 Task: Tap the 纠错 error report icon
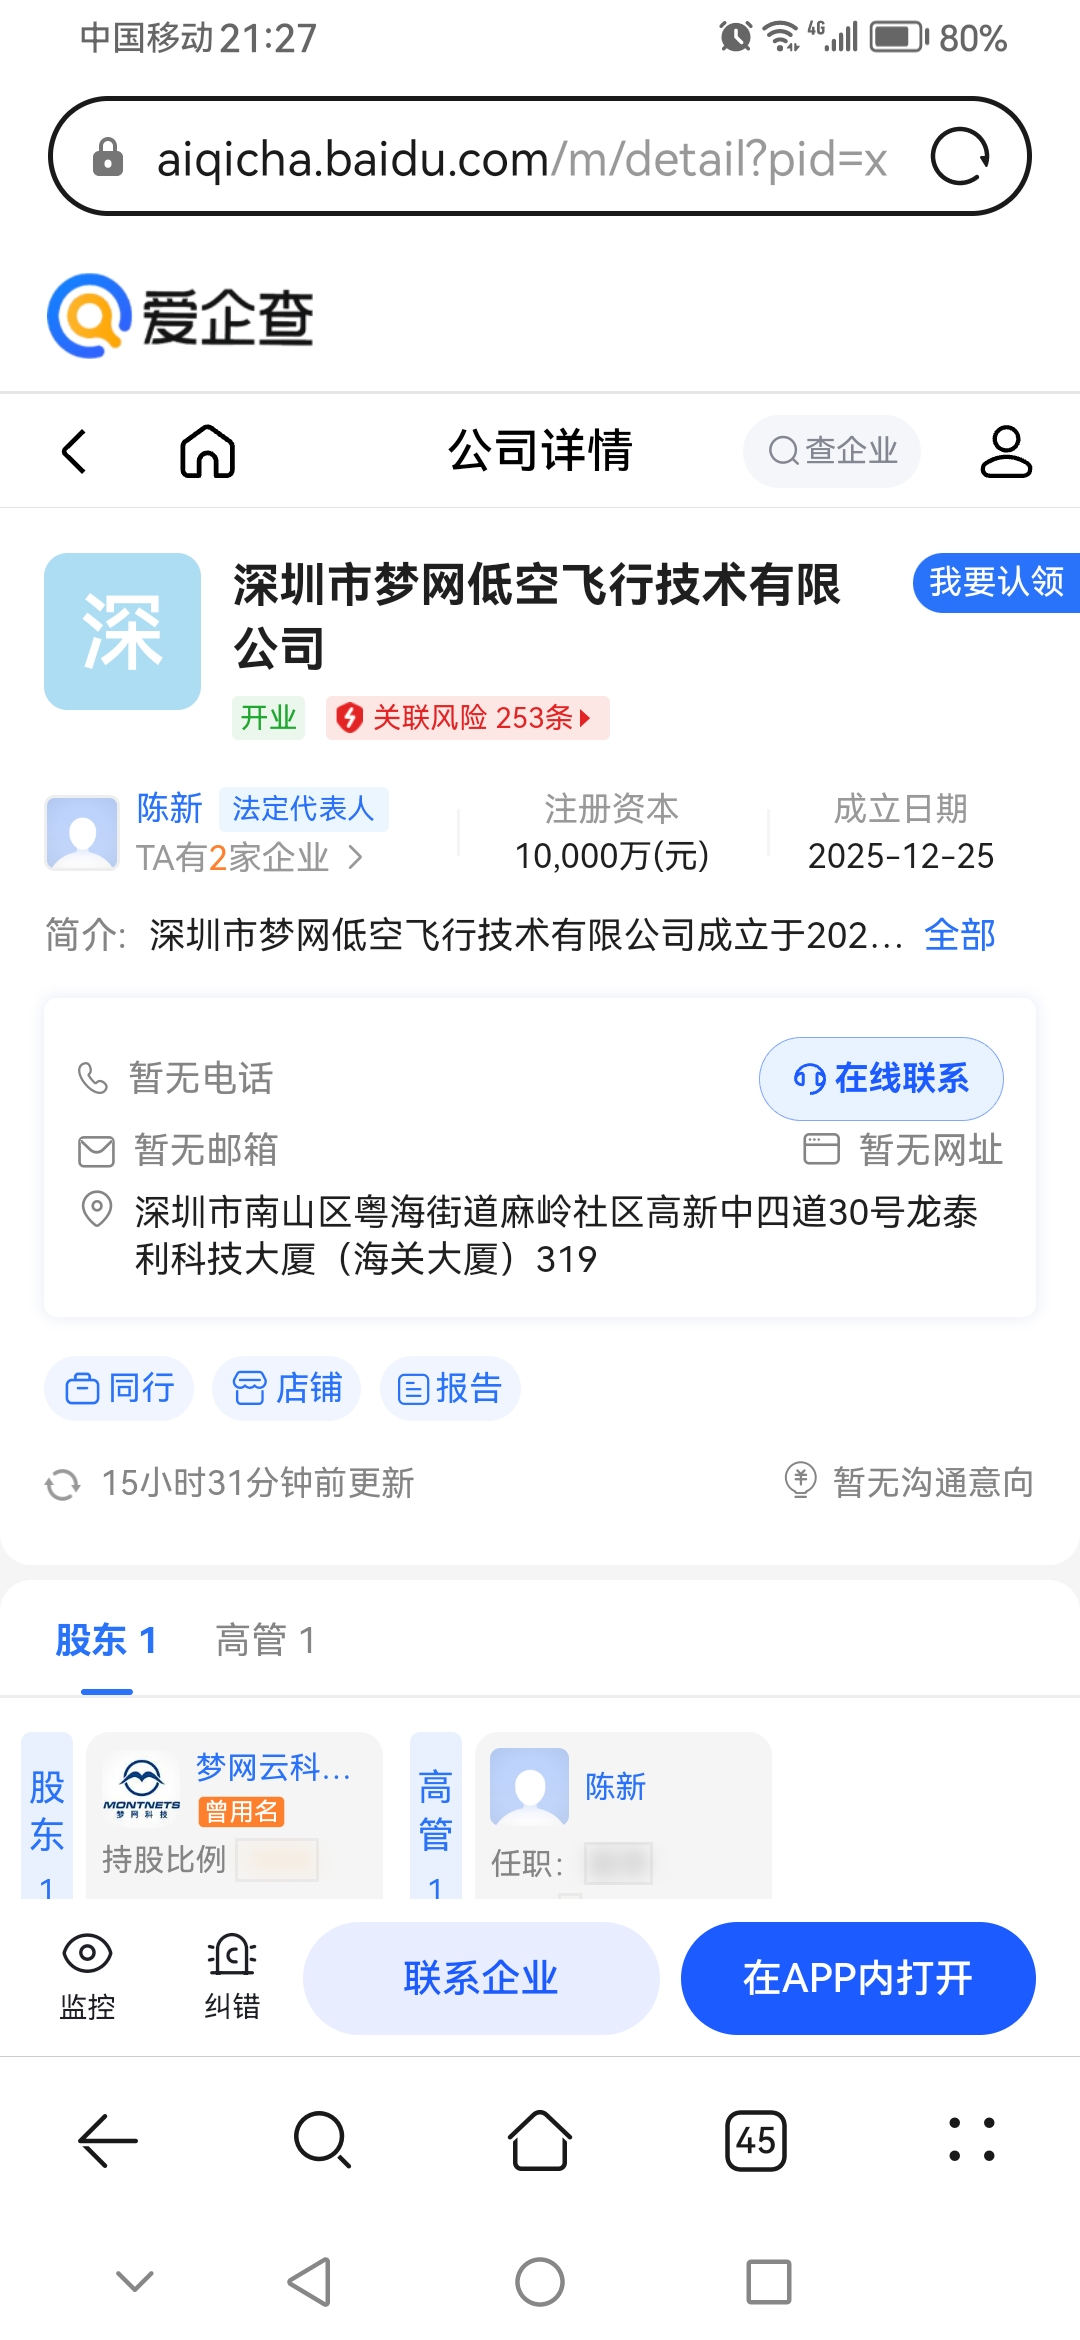[232, 1953]
